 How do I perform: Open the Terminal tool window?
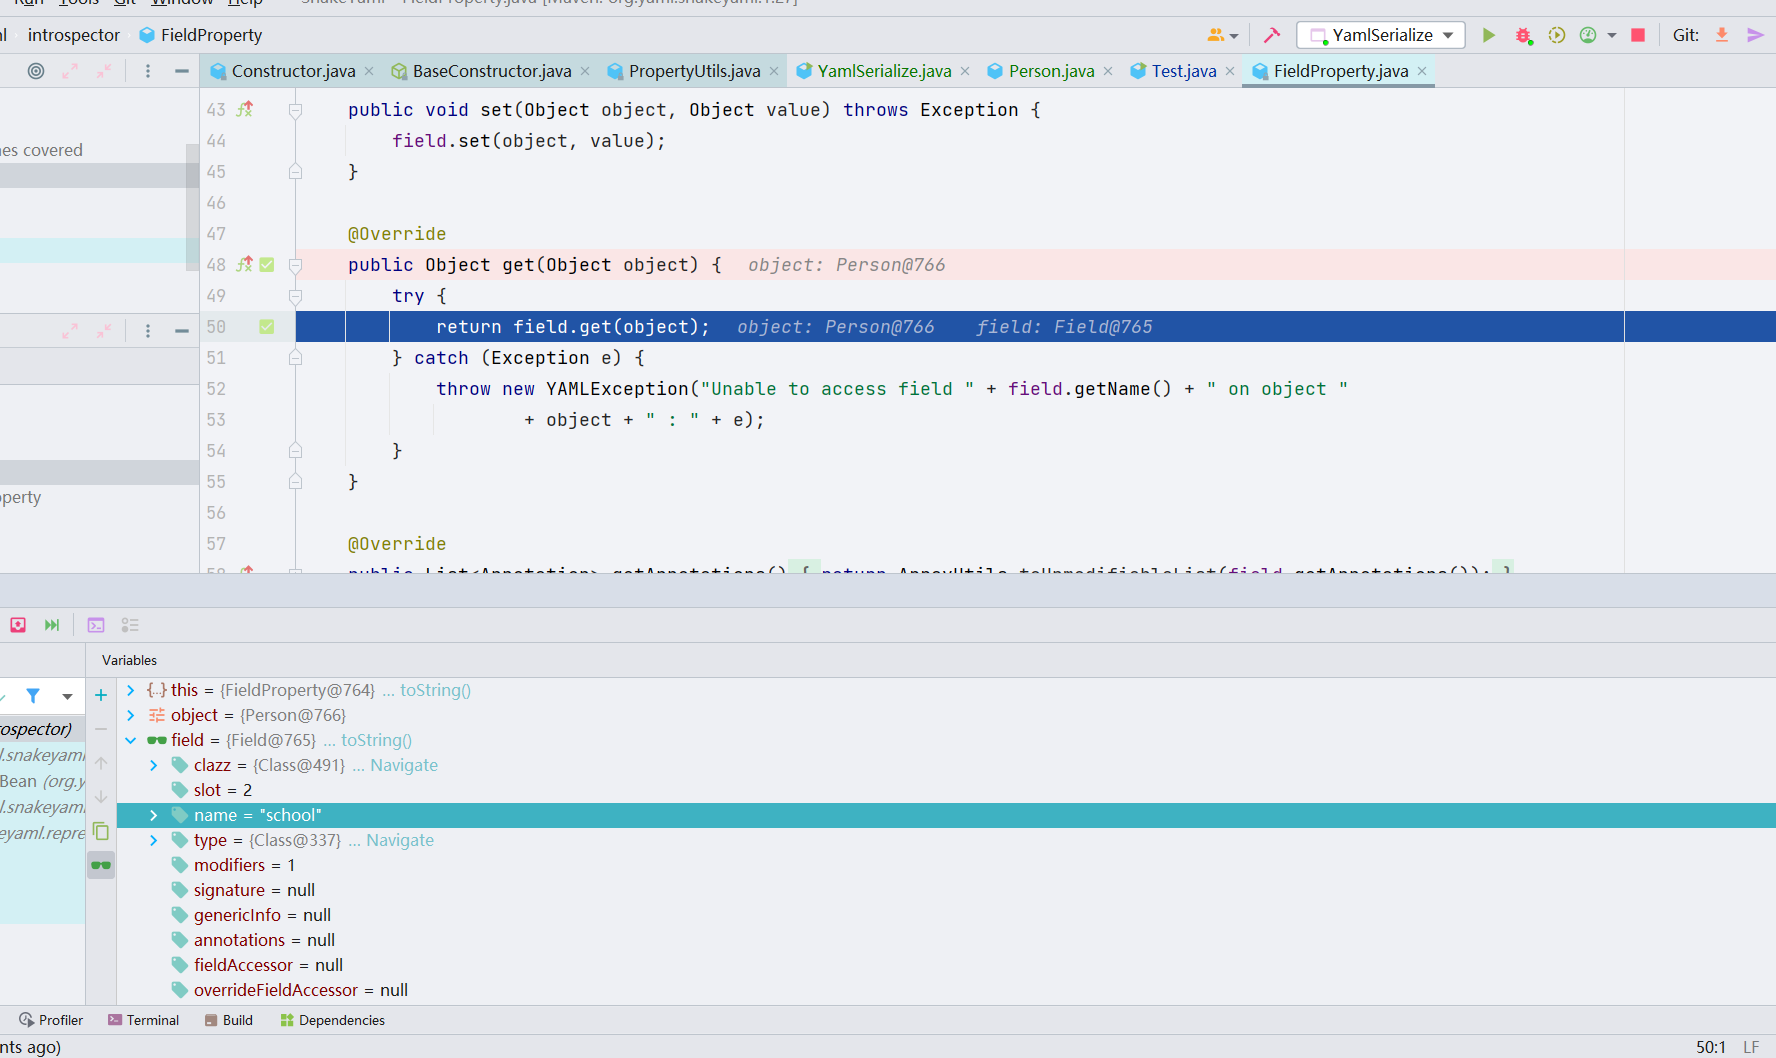coord(143,1020)
